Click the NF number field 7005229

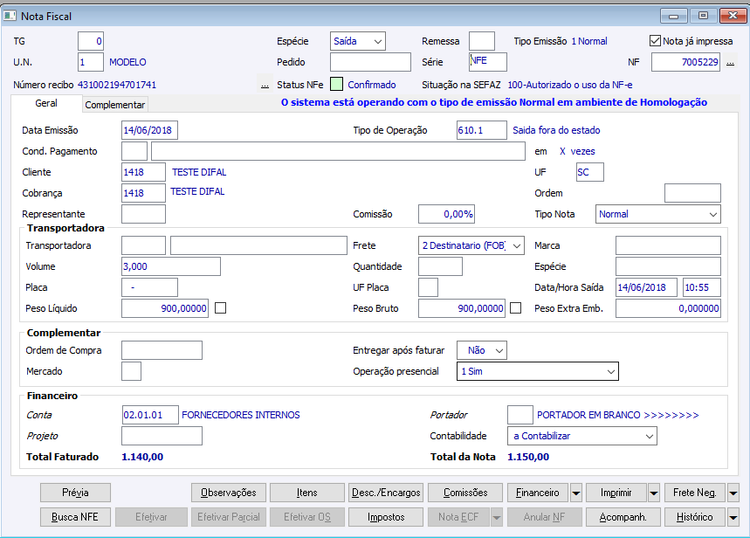coord(686,62)
